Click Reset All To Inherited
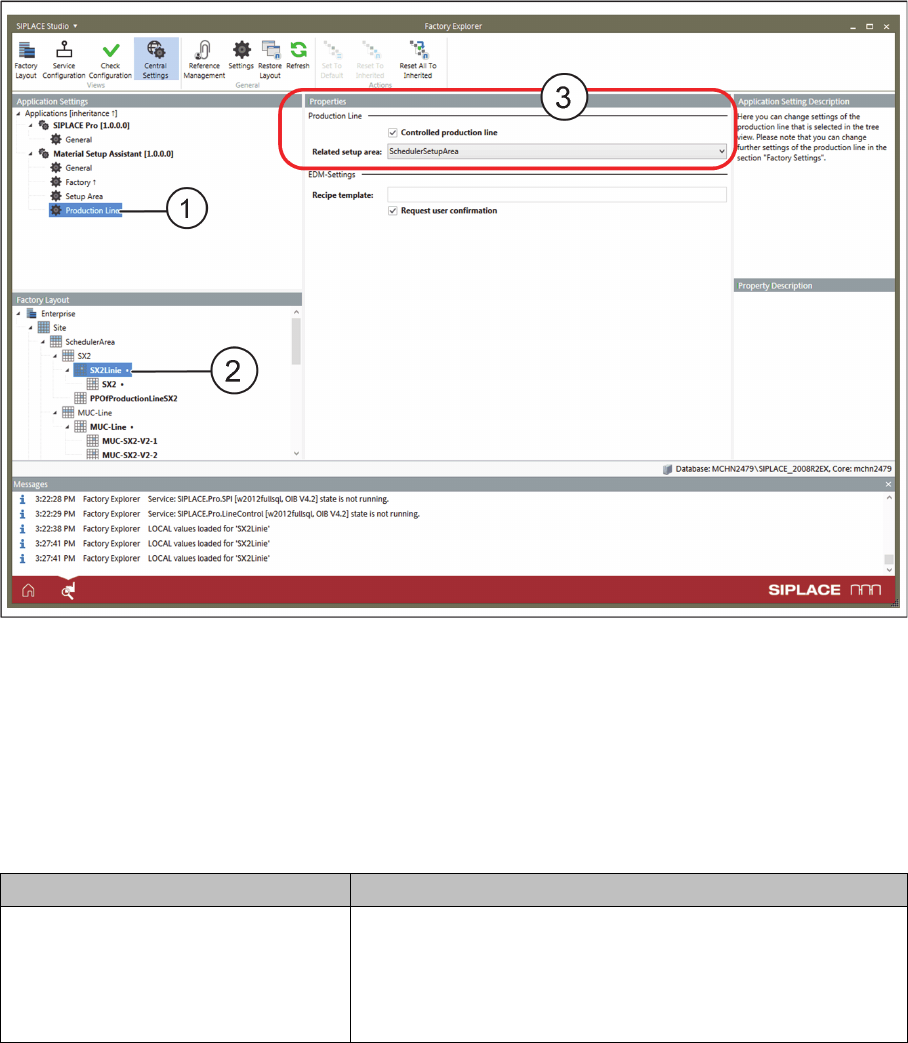 click(x=418, y=60)
